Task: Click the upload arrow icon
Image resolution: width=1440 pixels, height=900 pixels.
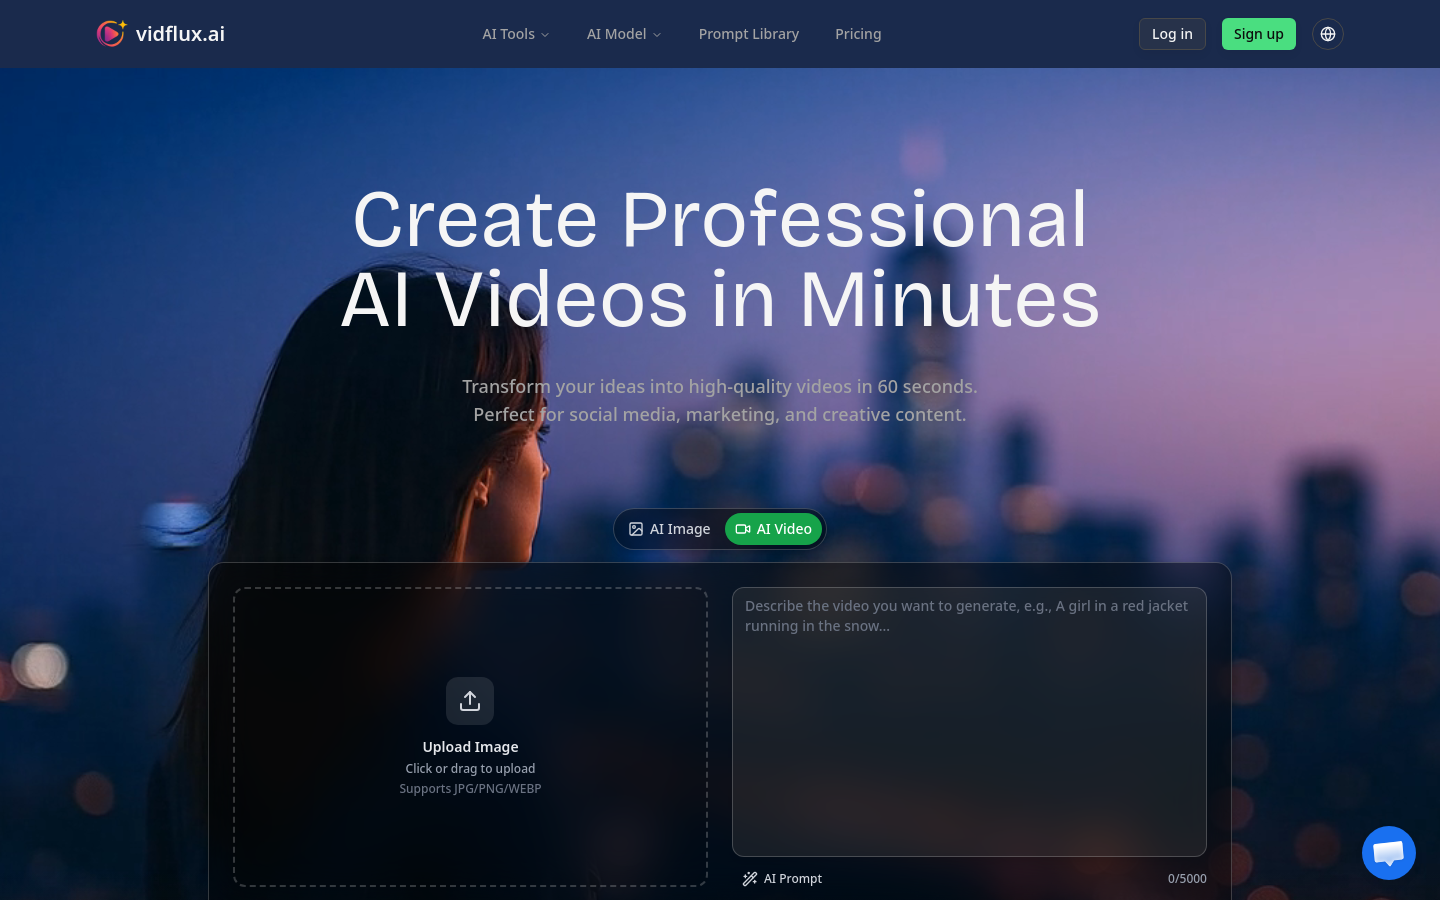Action: point(470,701)
